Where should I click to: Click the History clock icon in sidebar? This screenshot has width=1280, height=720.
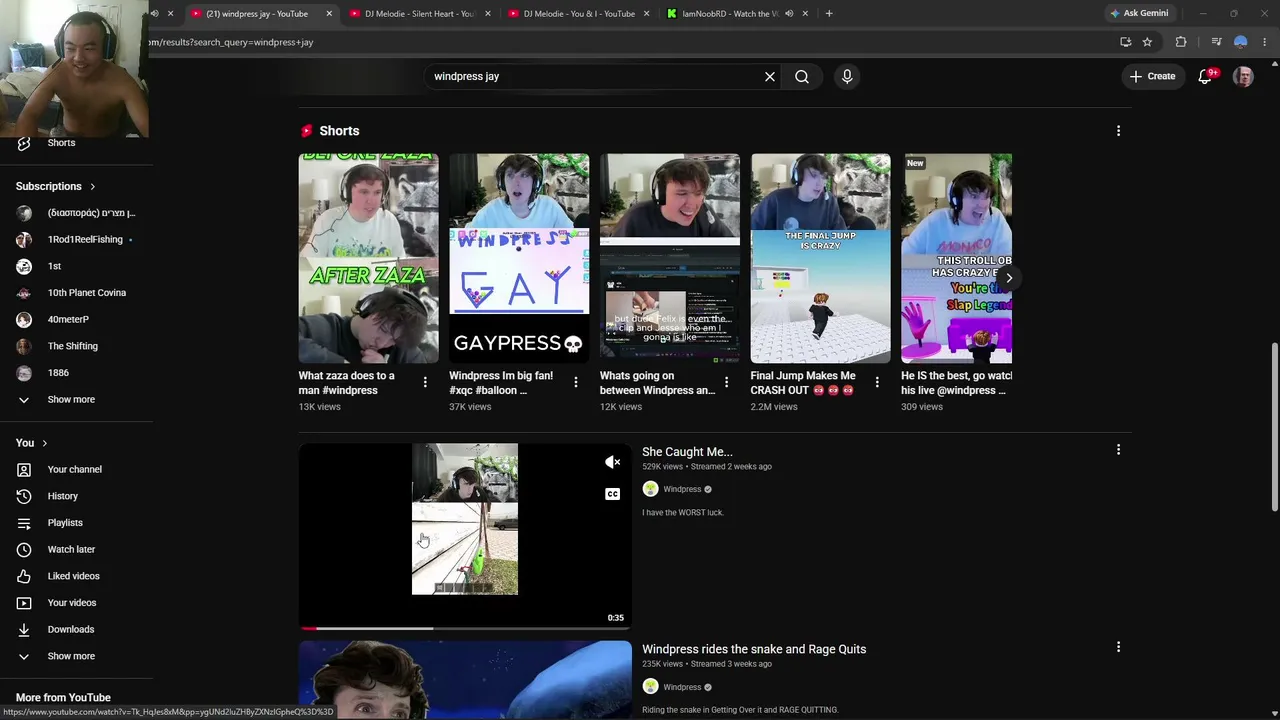pos(24,496)
